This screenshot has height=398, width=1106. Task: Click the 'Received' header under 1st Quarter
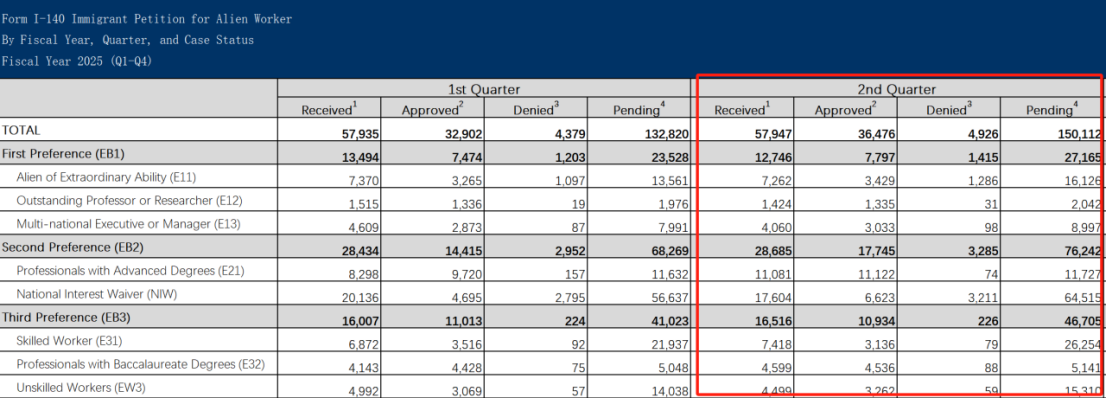(x=329, y=109)
